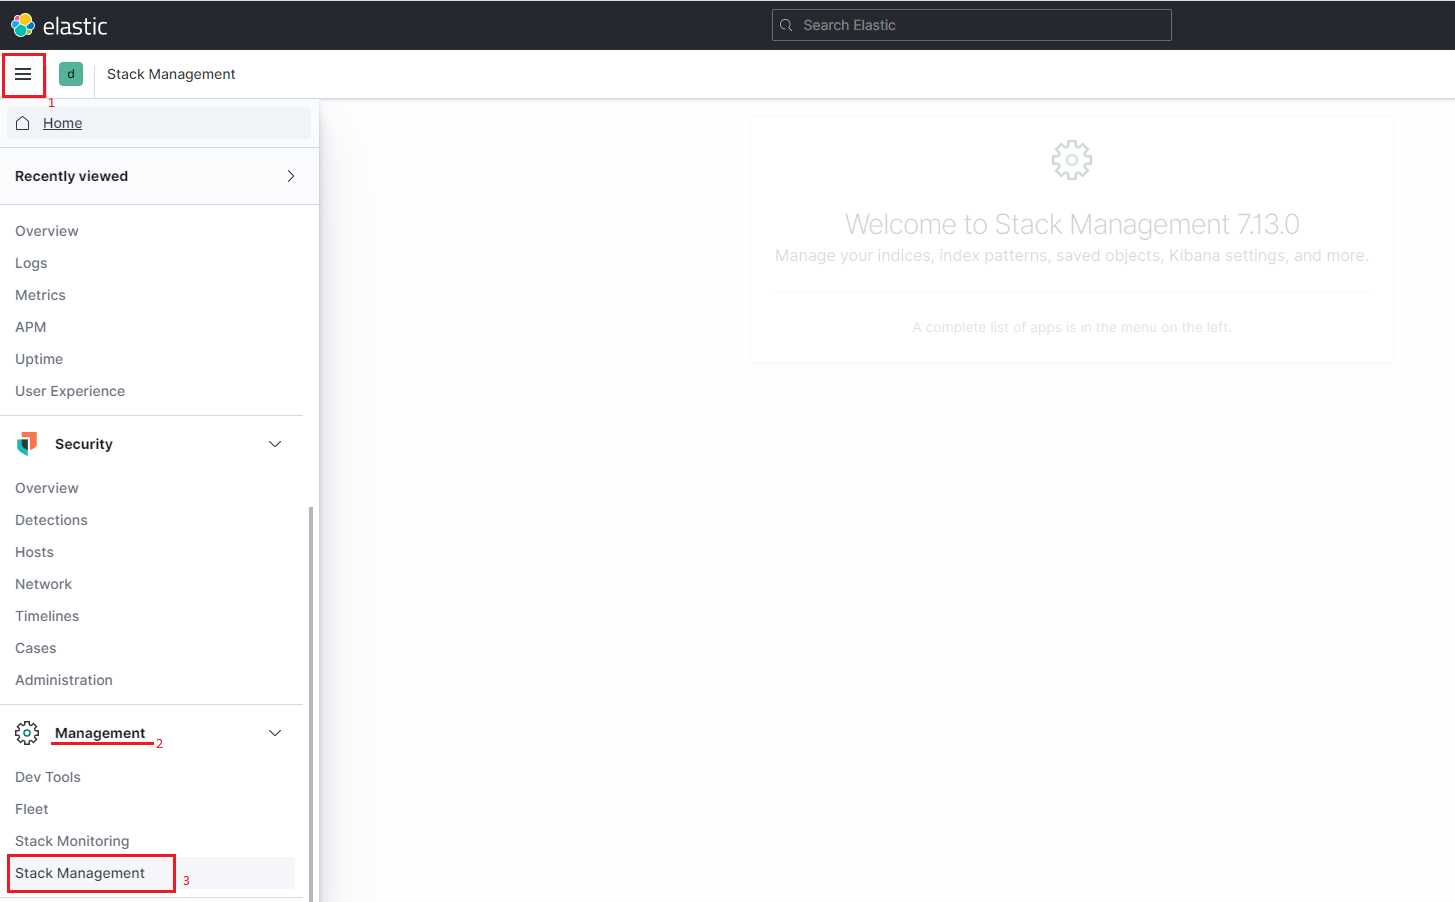Image resolution: width=1455 pixels, height=902 pixels.
Task: Open Uptime from the Observability list
Action: click(x=38, y=358)
